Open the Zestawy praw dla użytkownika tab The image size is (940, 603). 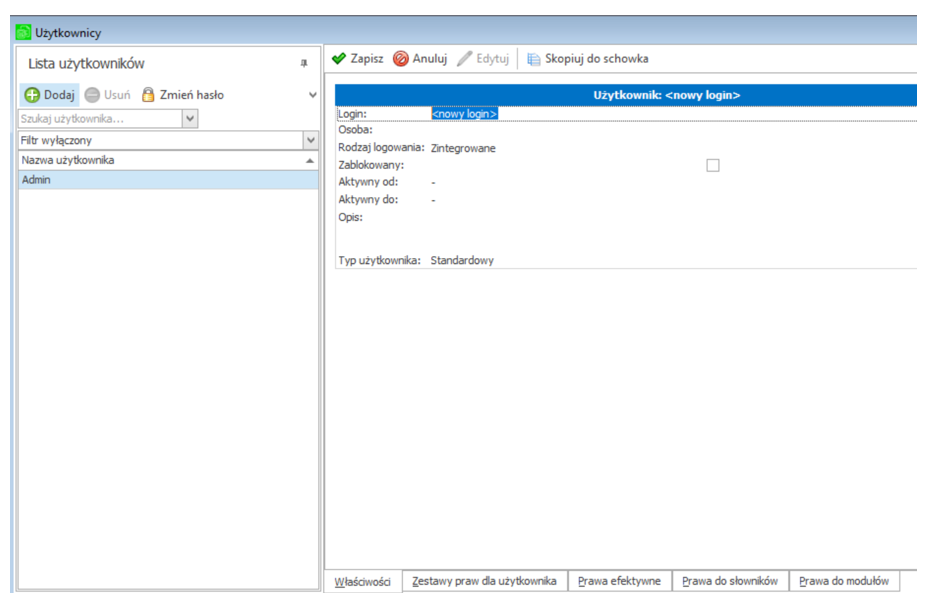click(484, 581)
